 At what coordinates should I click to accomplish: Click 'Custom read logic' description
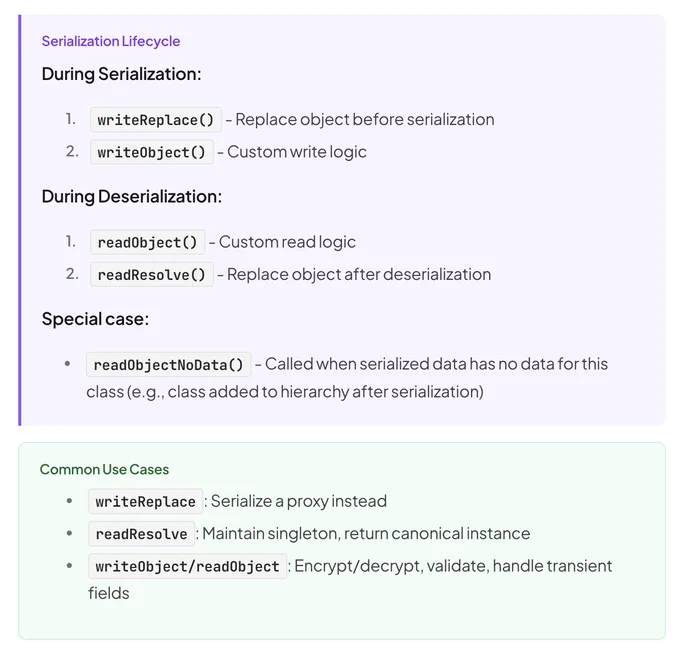tap(287, 242)
